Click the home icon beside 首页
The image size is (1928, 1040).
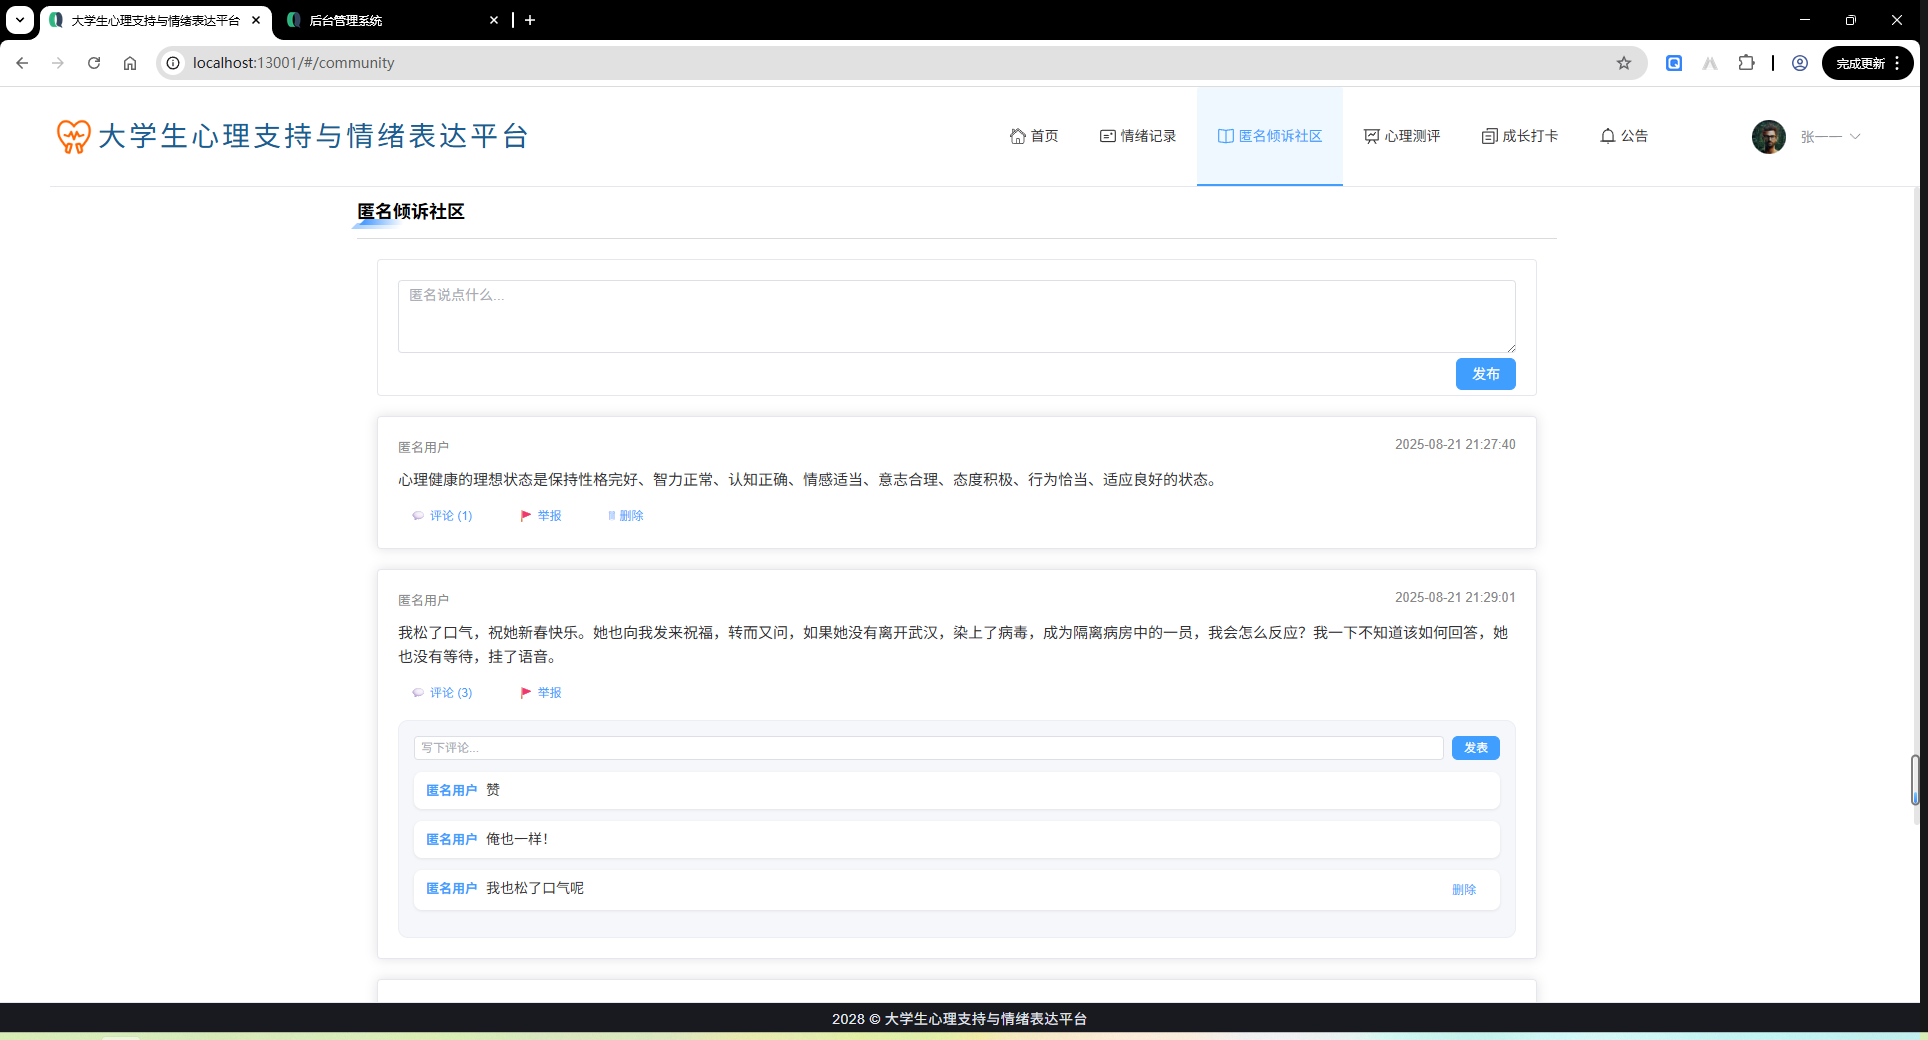coord(1016,136)
